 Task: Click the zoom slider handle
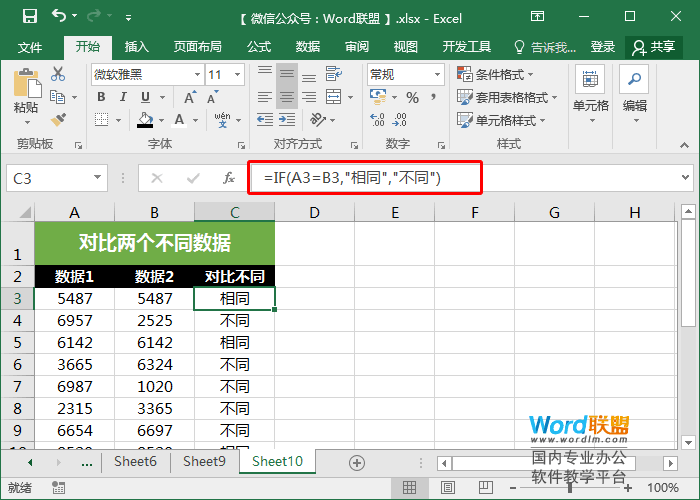tap(570, 488)
